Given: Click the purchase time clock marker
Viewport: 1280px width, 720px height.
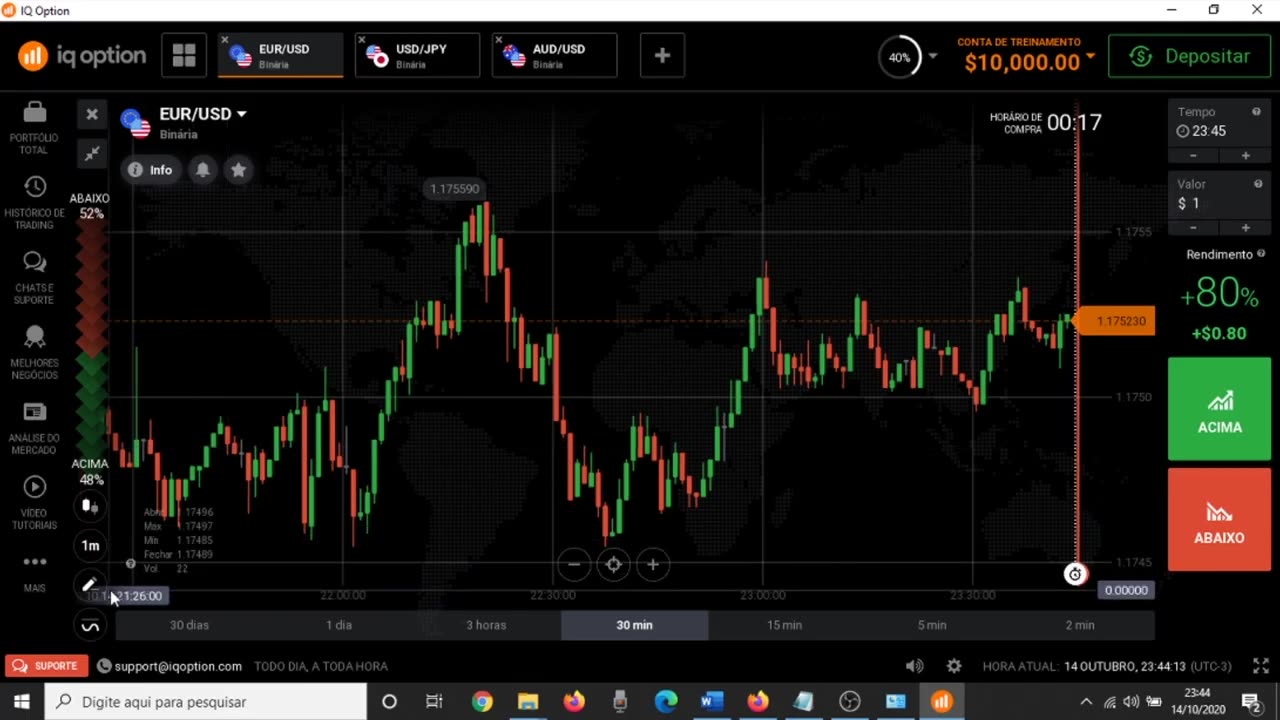Looking at the screenshot, I should tap(1075, 574).
